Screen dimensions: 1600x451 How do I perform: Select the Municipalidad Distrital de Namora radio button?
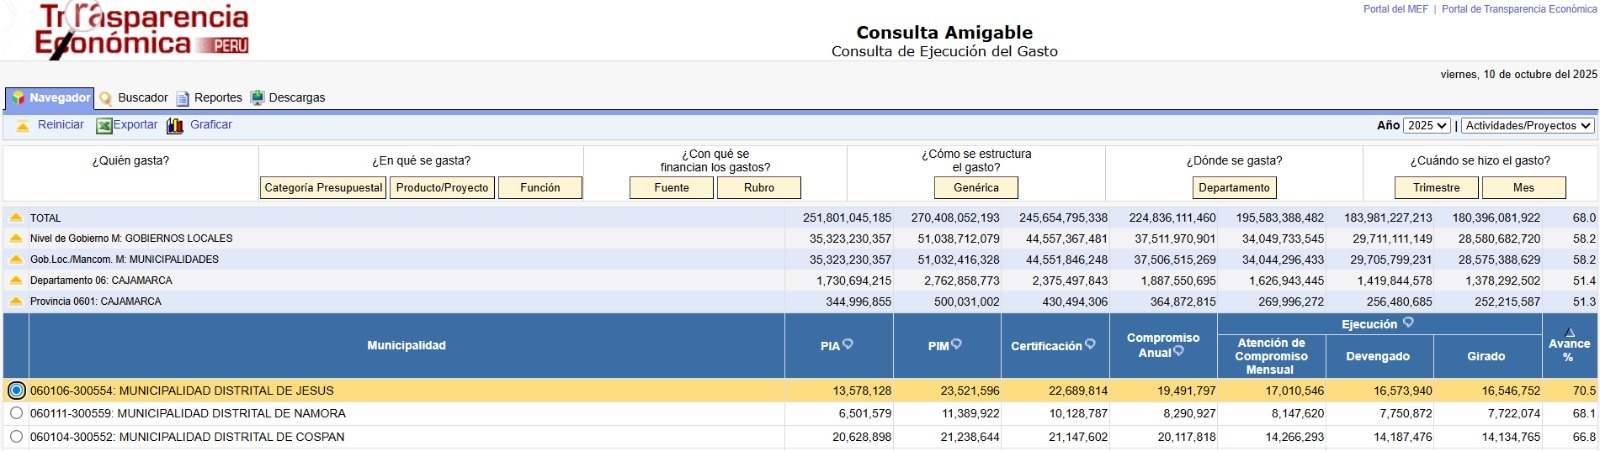tap(16, 413)
